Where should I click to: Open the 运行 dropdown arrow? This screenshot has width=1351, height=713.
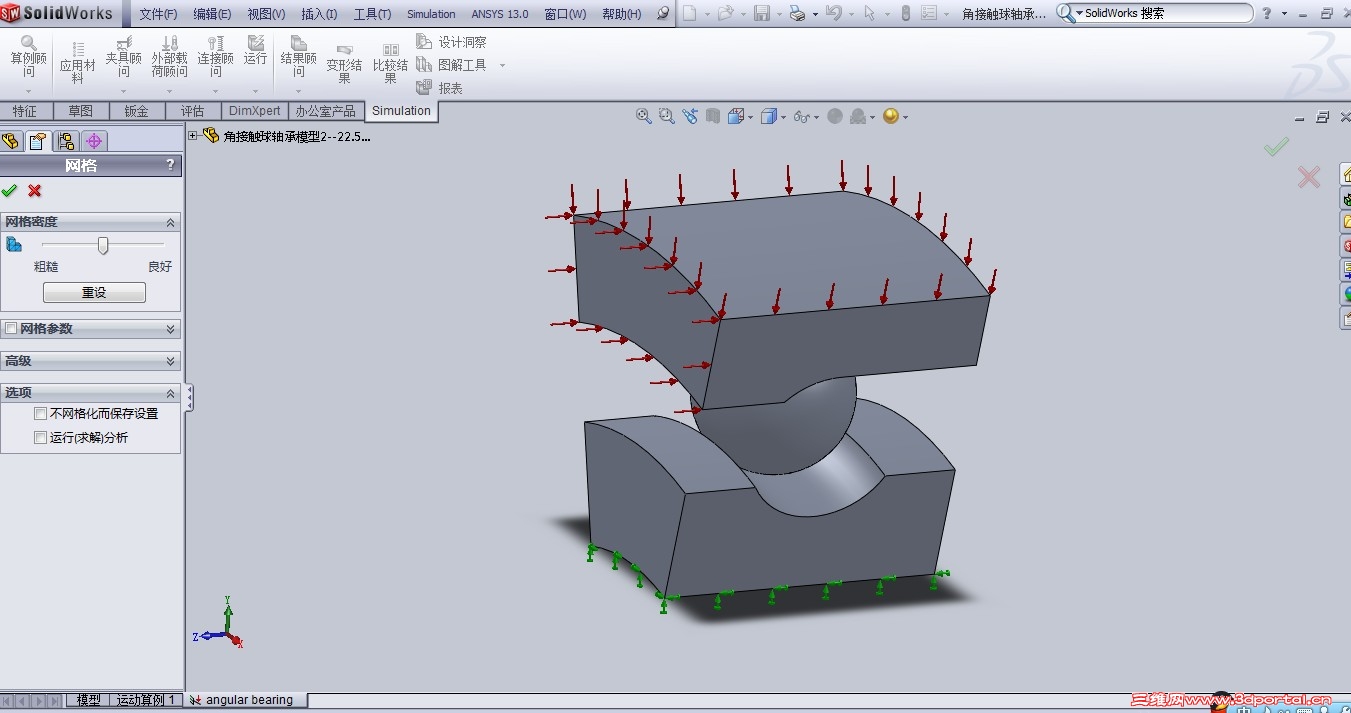[256, 91]
